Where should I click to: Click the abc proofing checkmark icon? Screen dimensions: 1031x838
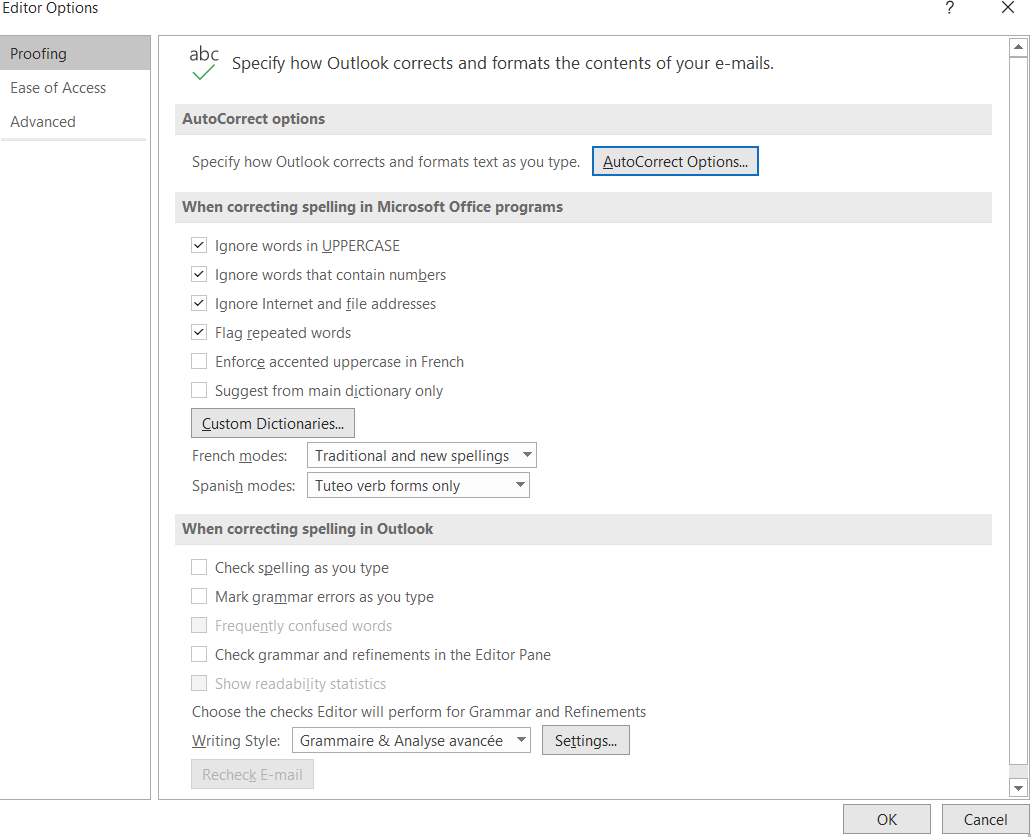tap(204, 63)
